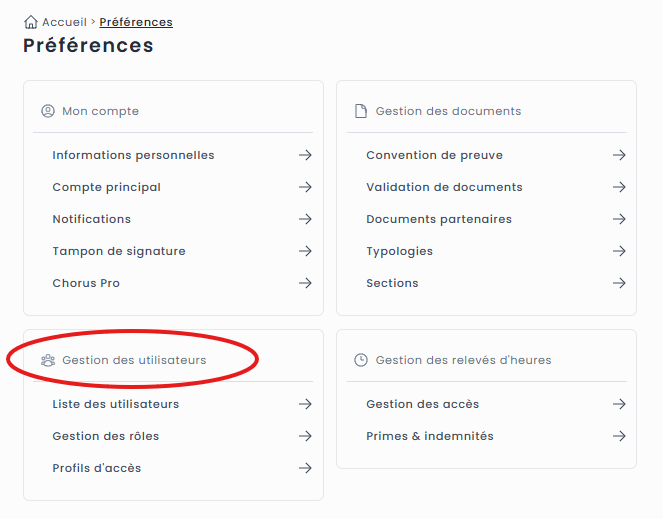Viewport: 663px width, 519px height.
Task: Open Compte principal settings
Action: click(x=106, y=187)
